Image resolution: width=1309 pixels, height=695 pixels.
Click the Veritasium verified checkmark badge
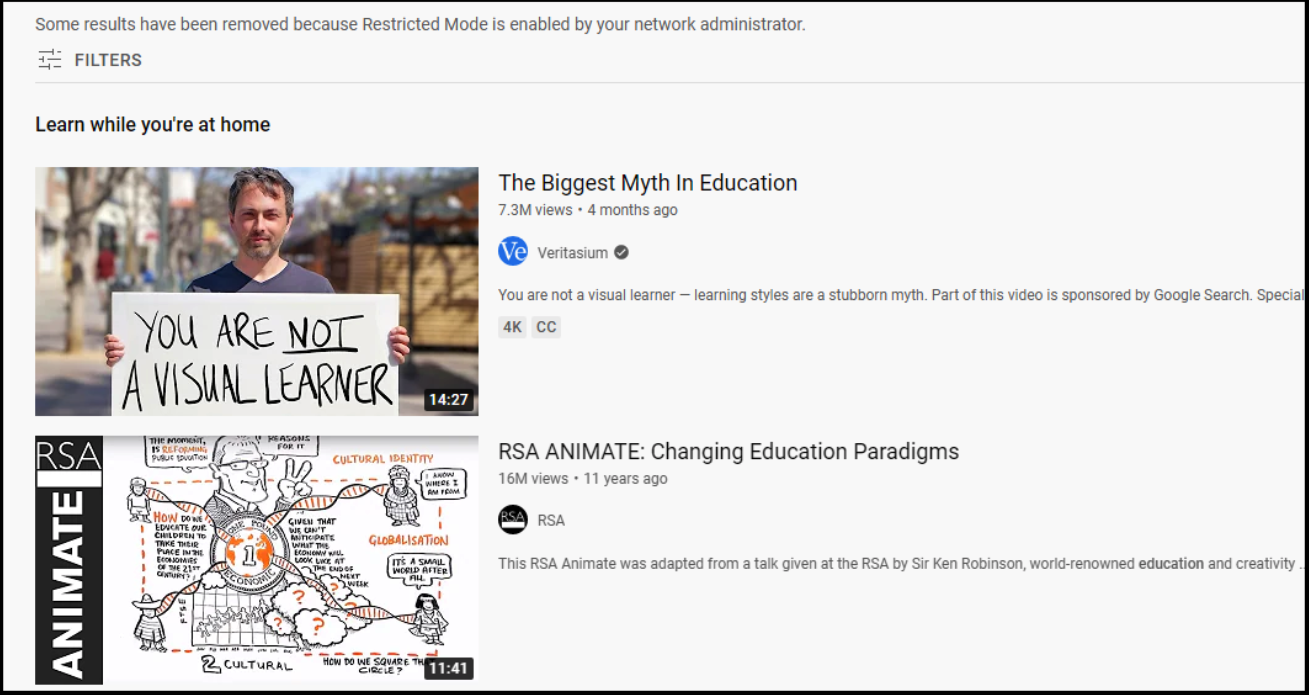621,253
